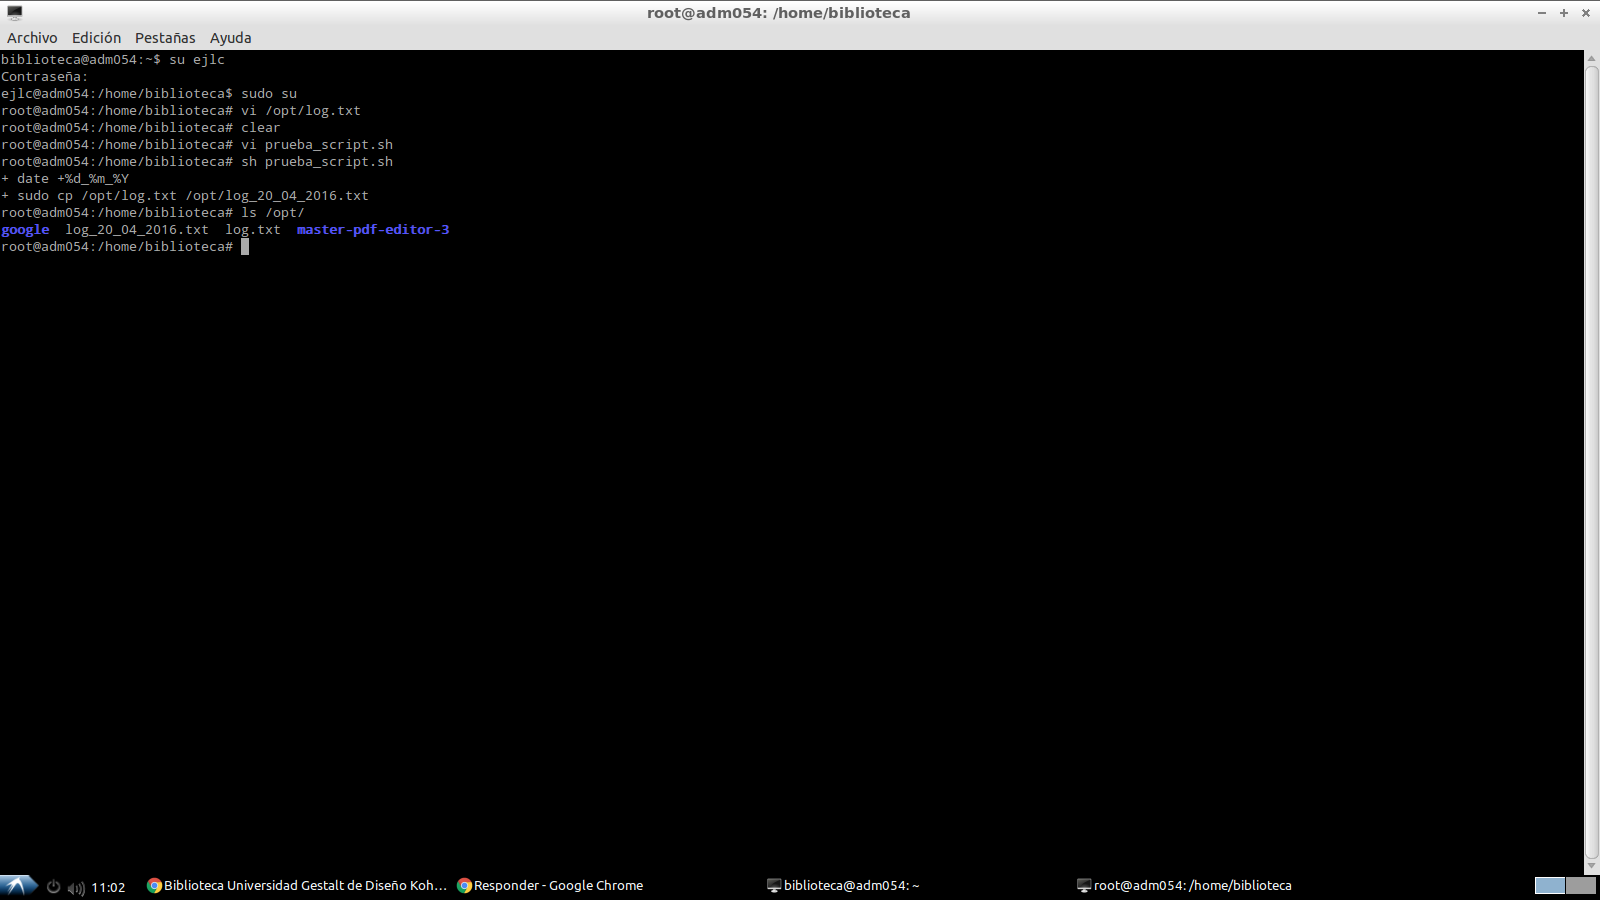This screenshot has width=1600, height=900.
Task: Click the 'sh prueba_script.sh' command line
Action: coord(197,162)
